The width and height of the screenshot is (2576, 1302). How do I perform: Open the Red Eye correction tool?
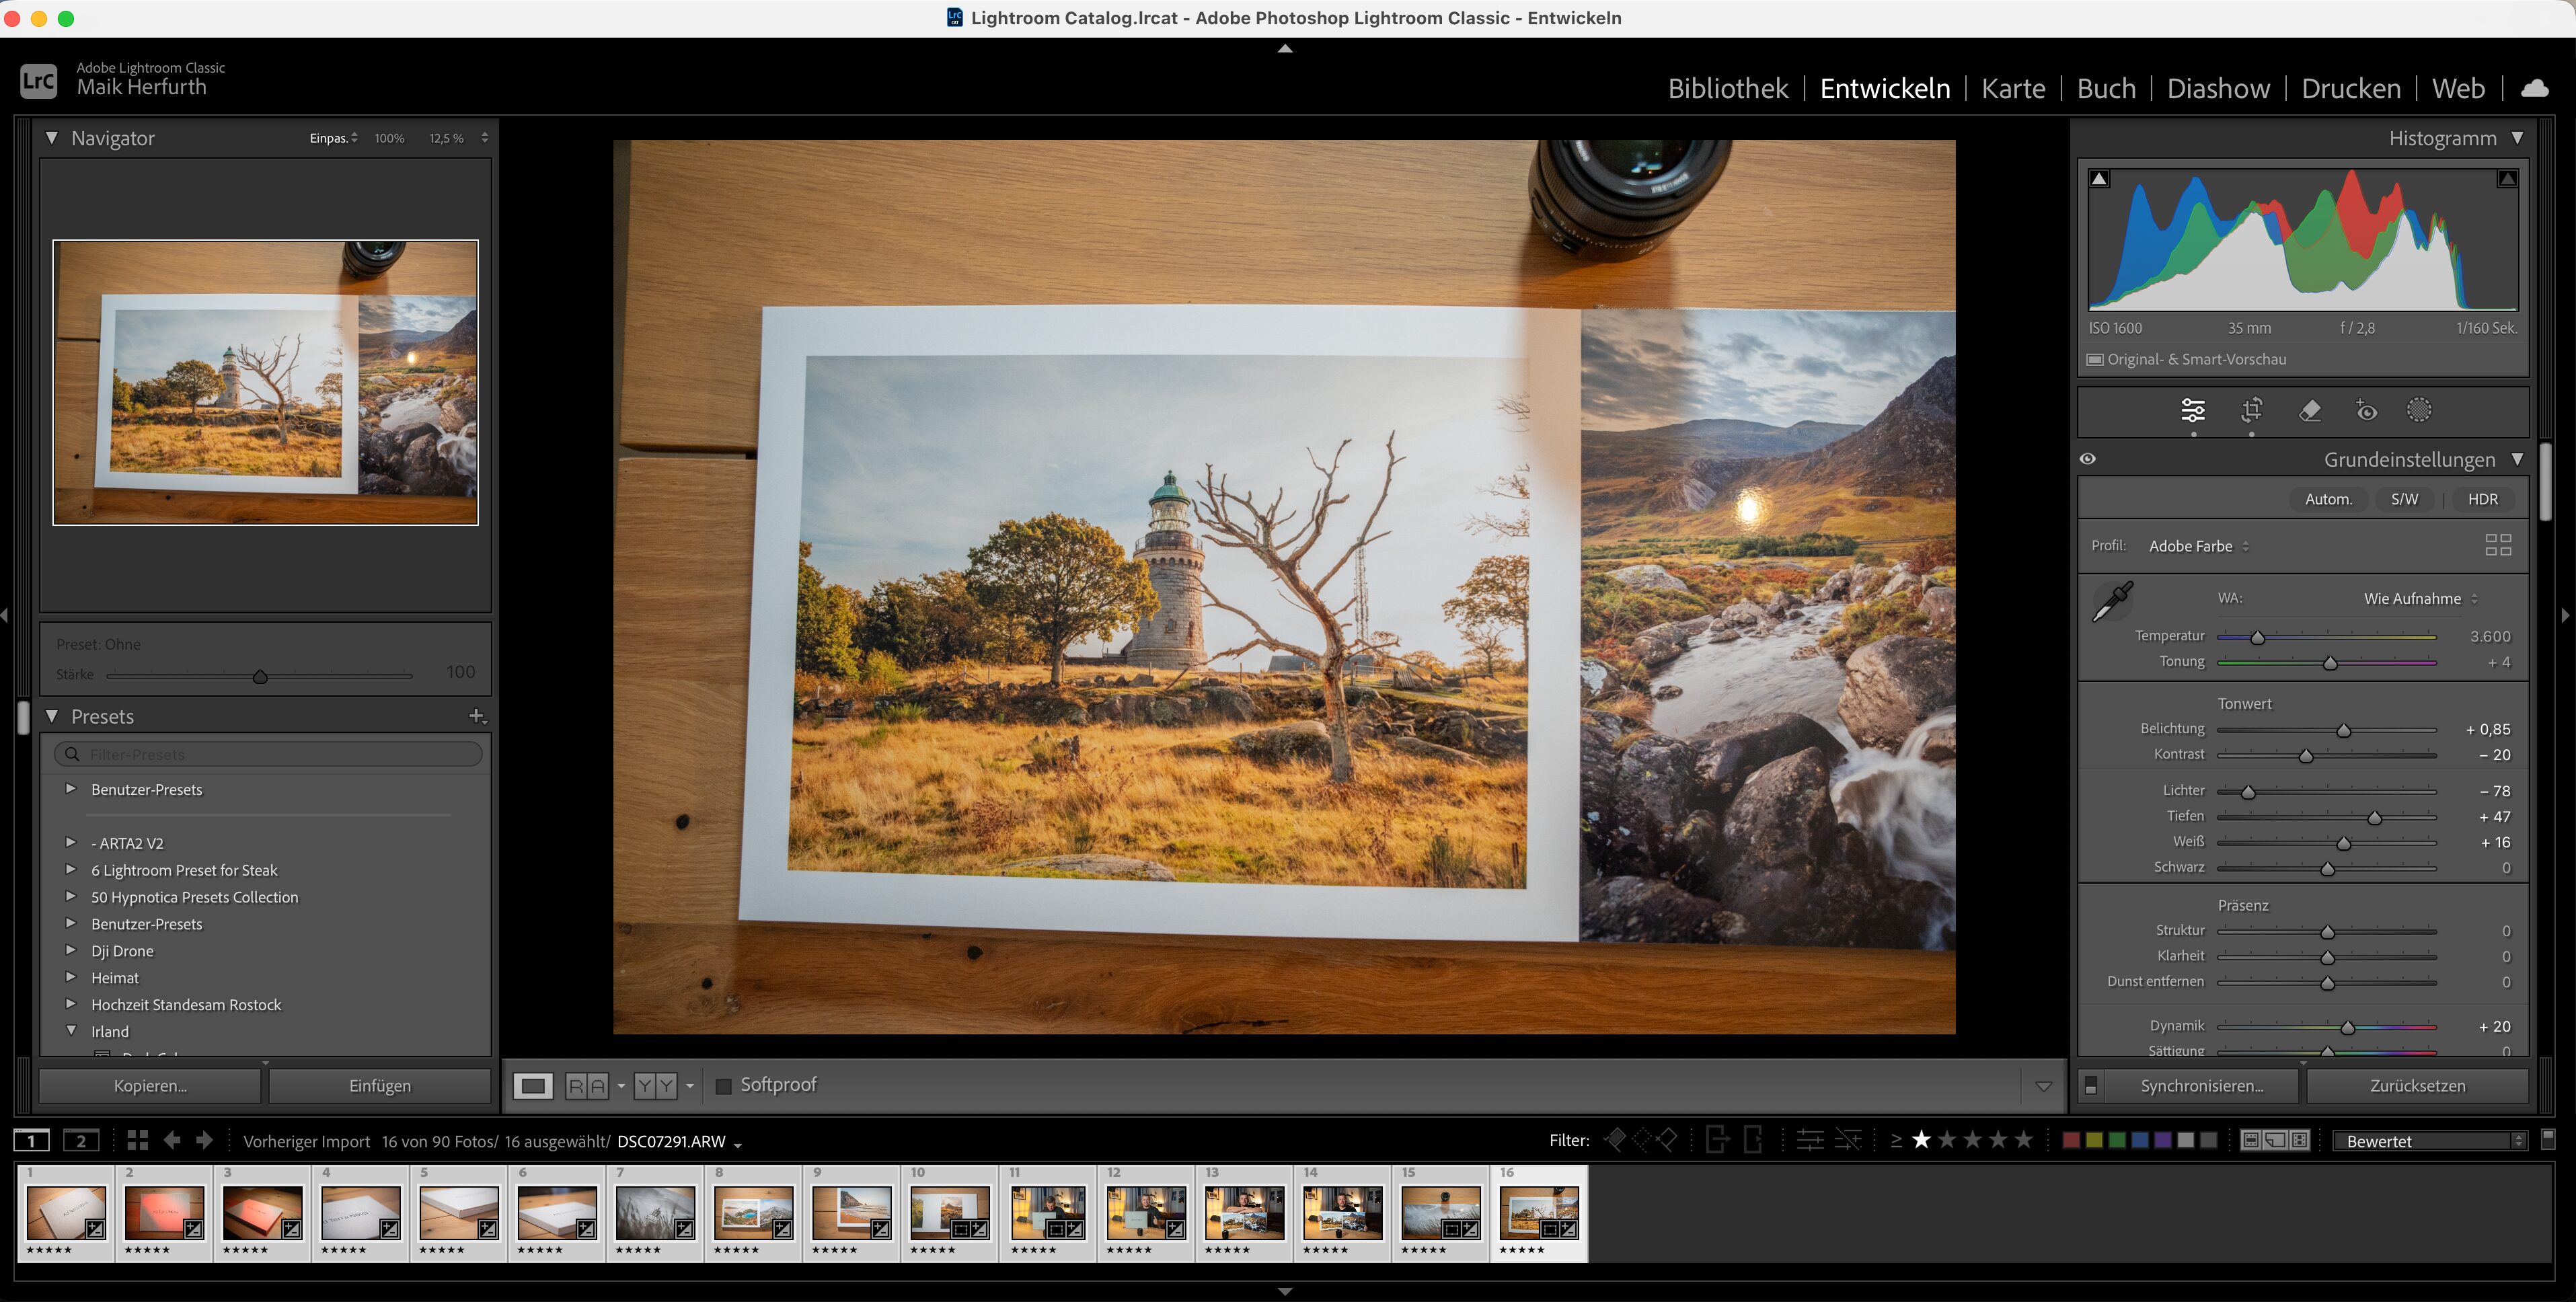click(x=2366, y=411)
